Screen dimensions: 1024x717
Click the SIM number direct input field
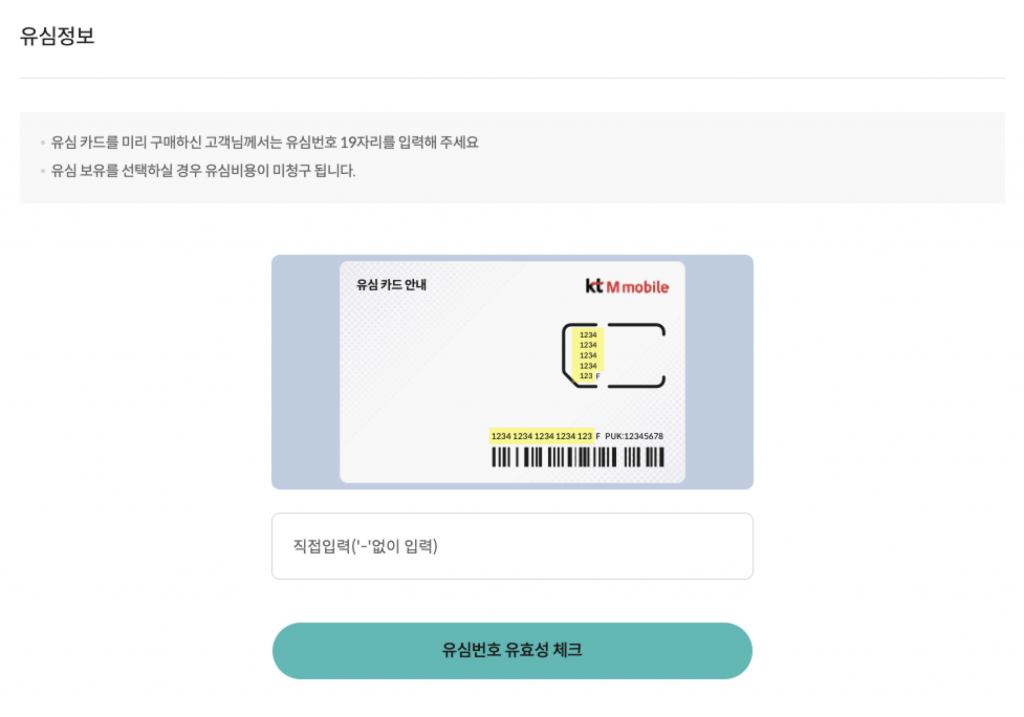[512, 546]
